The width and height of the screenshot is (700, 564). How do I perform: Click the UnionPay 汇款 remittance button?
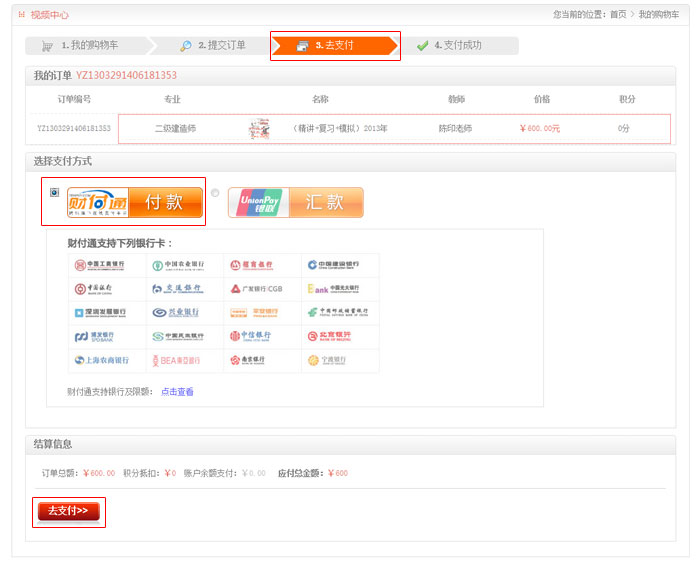pyautogui.click(x=296, y=203)
